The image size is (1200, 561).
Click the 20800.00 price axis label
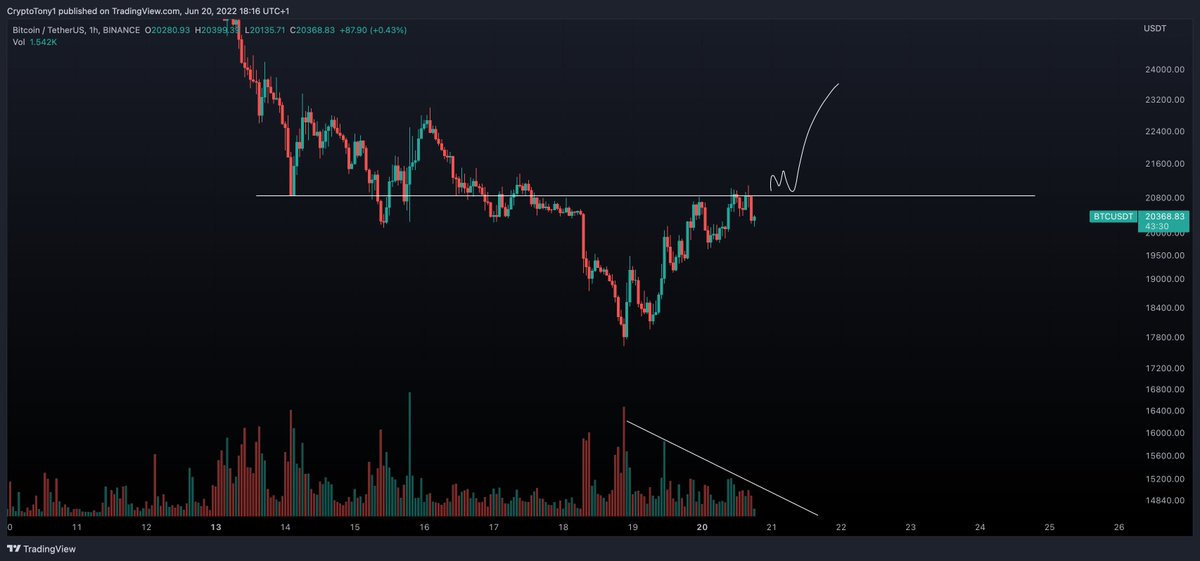1167,196
